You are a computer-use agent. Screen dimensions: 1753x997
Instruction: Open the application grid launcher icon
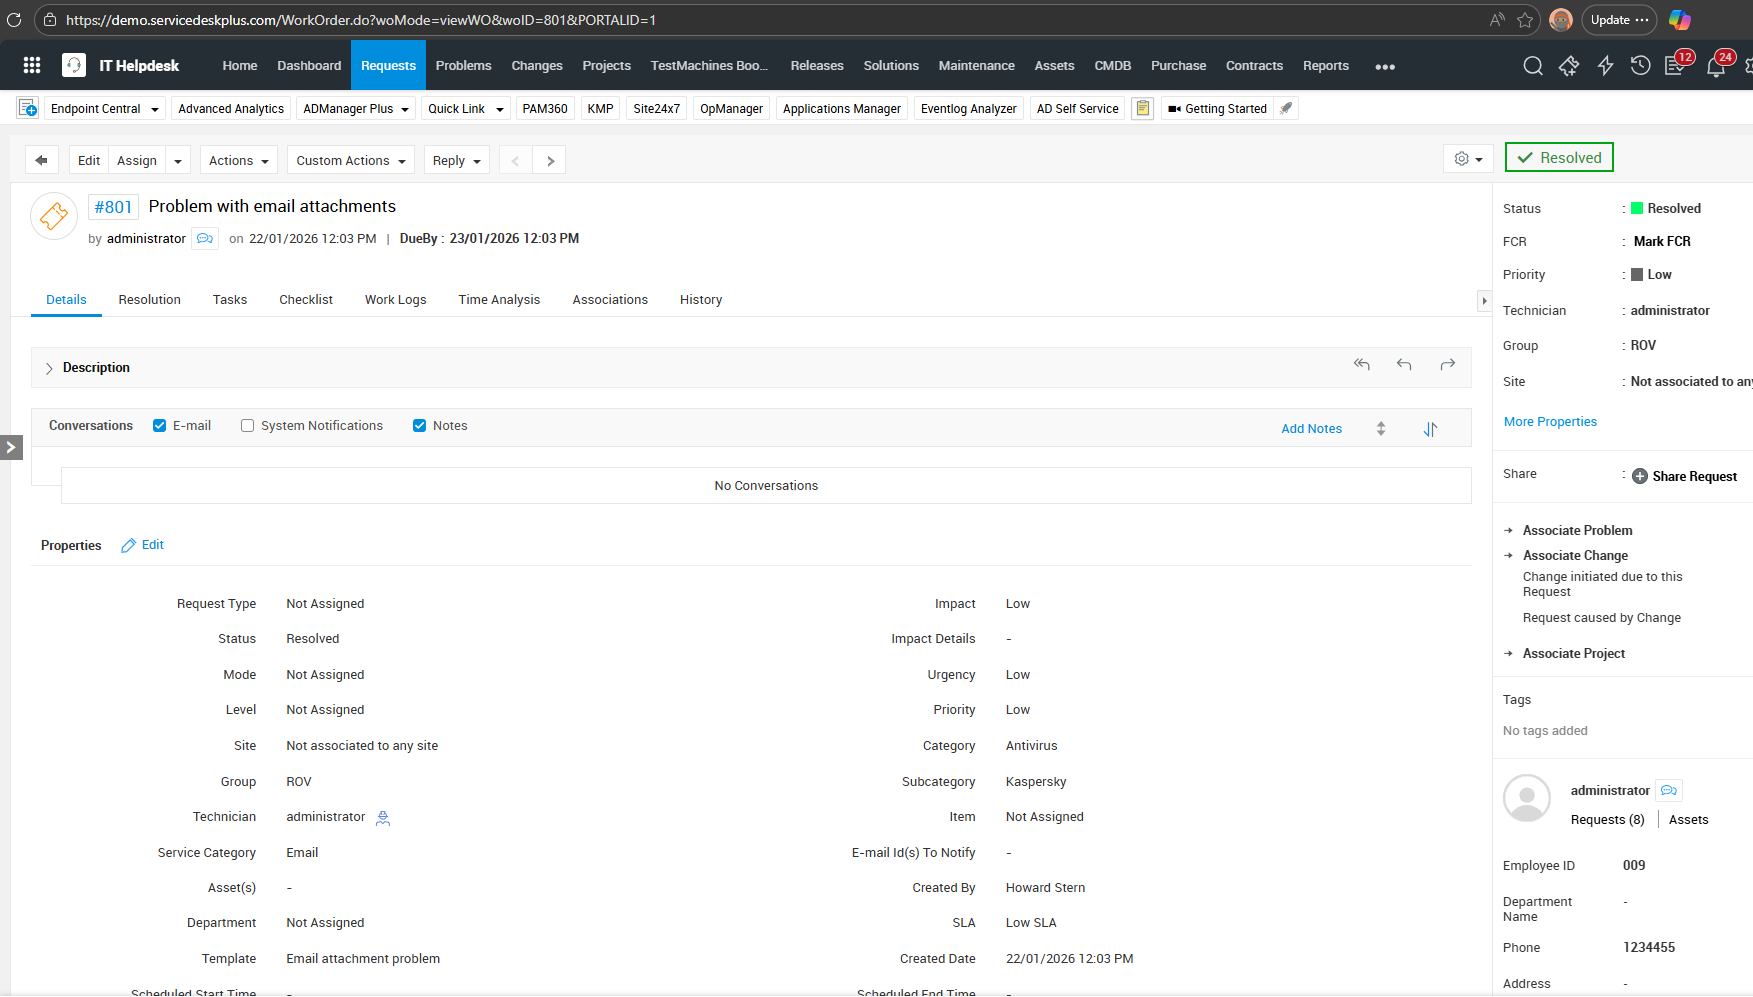click(x=32, y=65)
